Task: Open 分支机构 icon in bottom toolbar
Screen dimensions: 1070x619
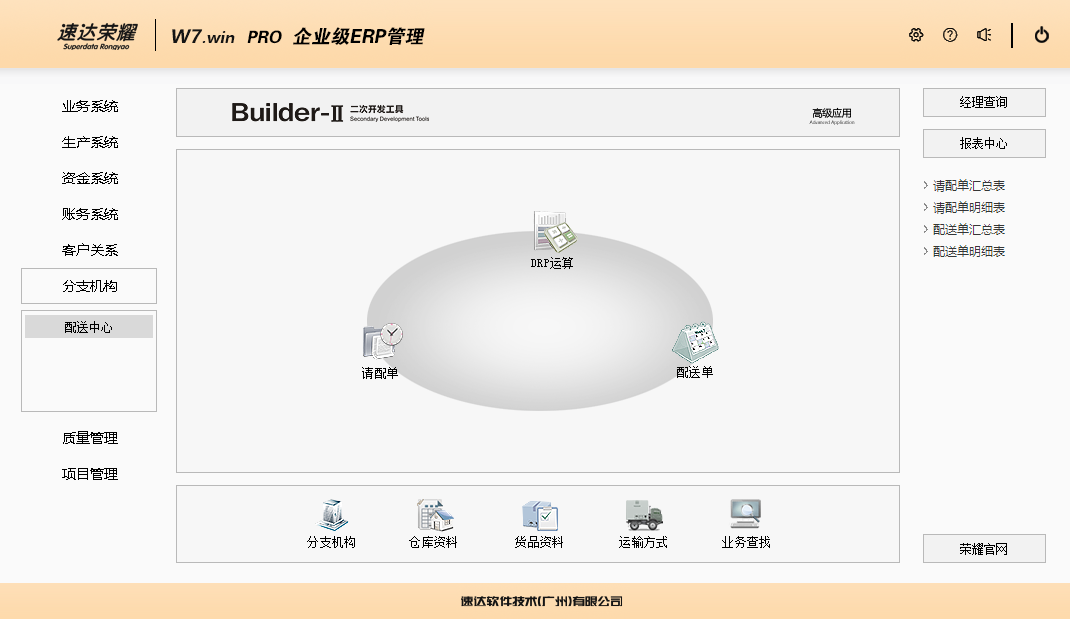Action: [332, 515]
